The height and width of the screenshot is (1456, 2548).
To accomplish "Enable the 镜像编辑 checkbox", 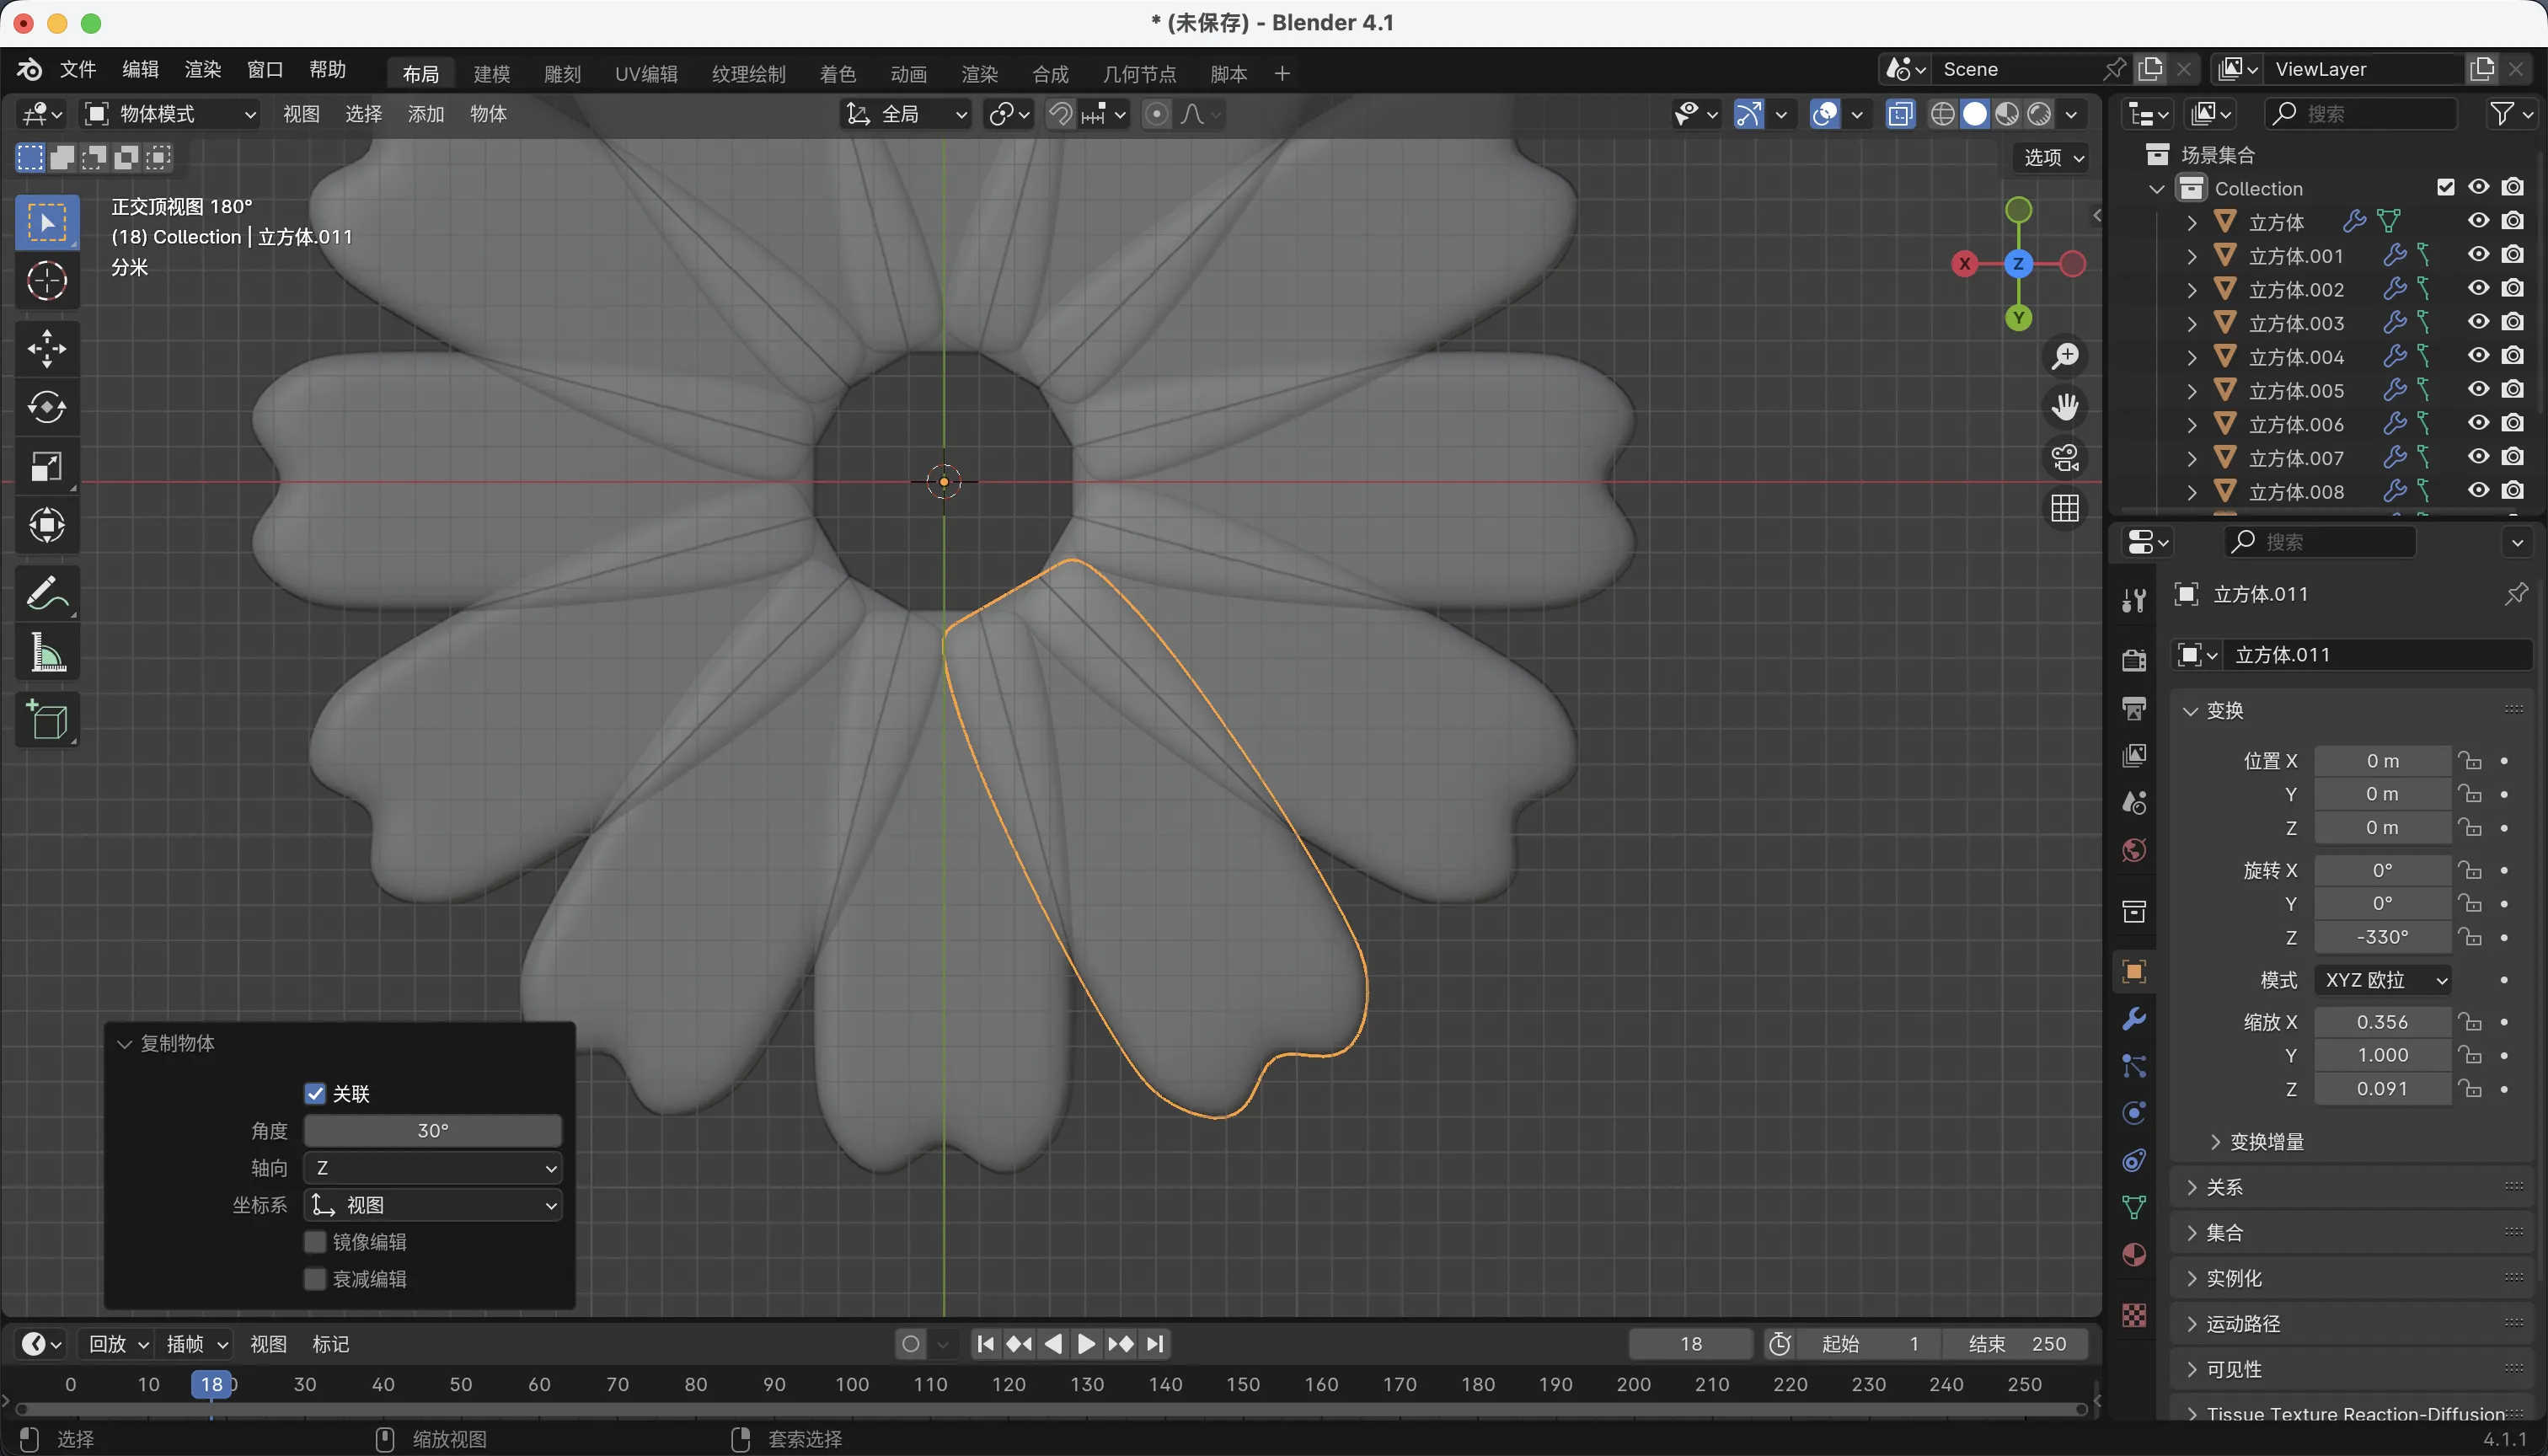I will click(x=315, y=1242).
